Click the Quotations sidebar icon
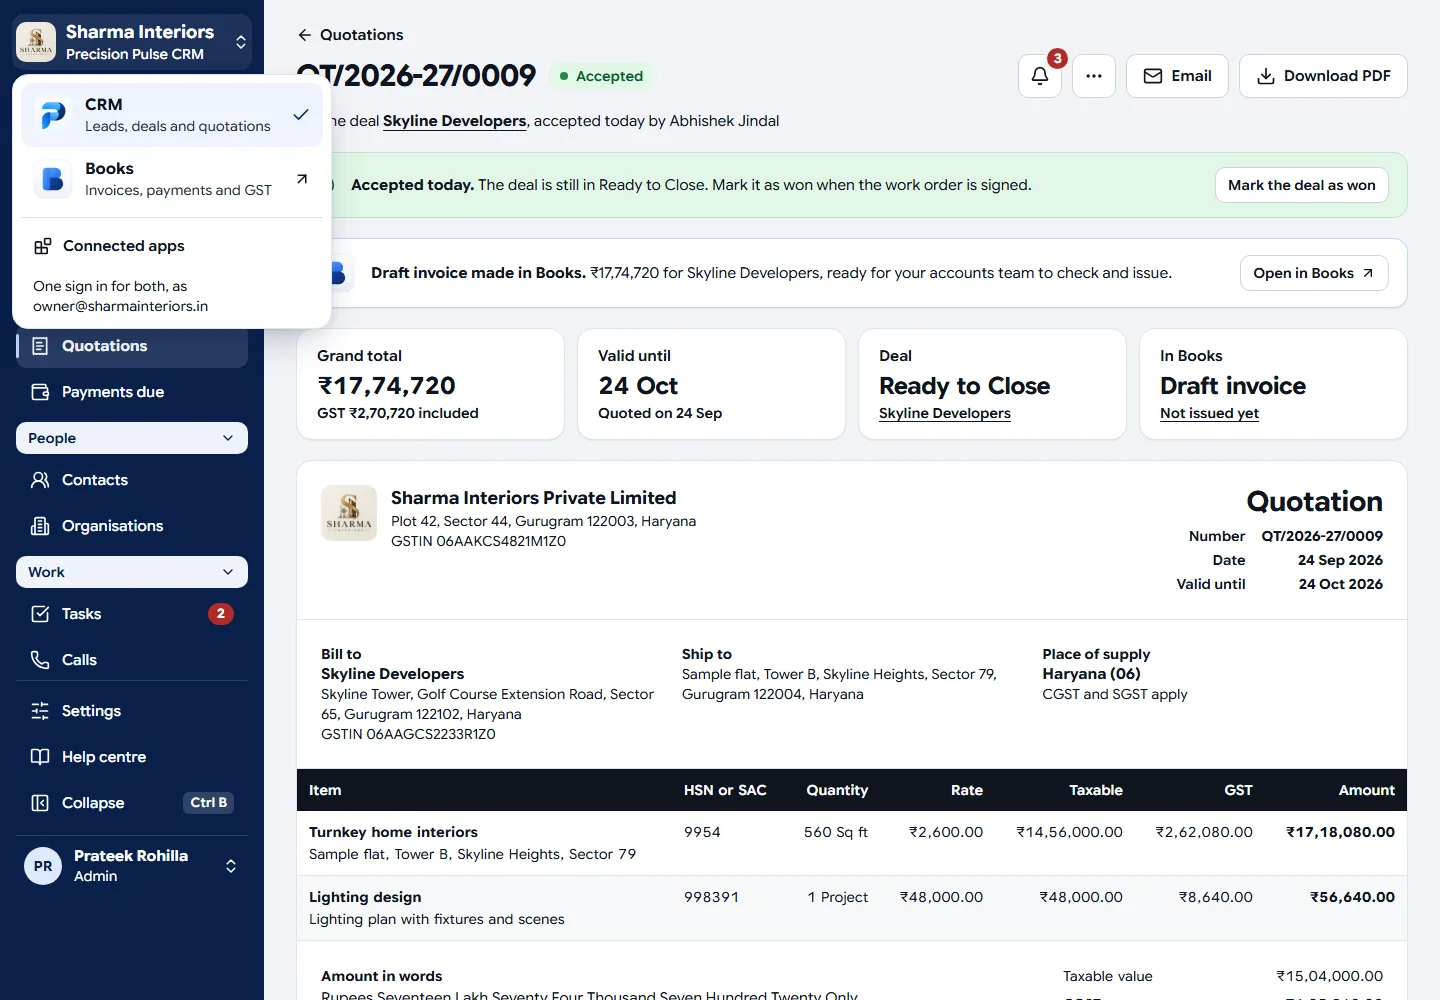Screen dimensions: 1440x1000 (x=40, y=346)
